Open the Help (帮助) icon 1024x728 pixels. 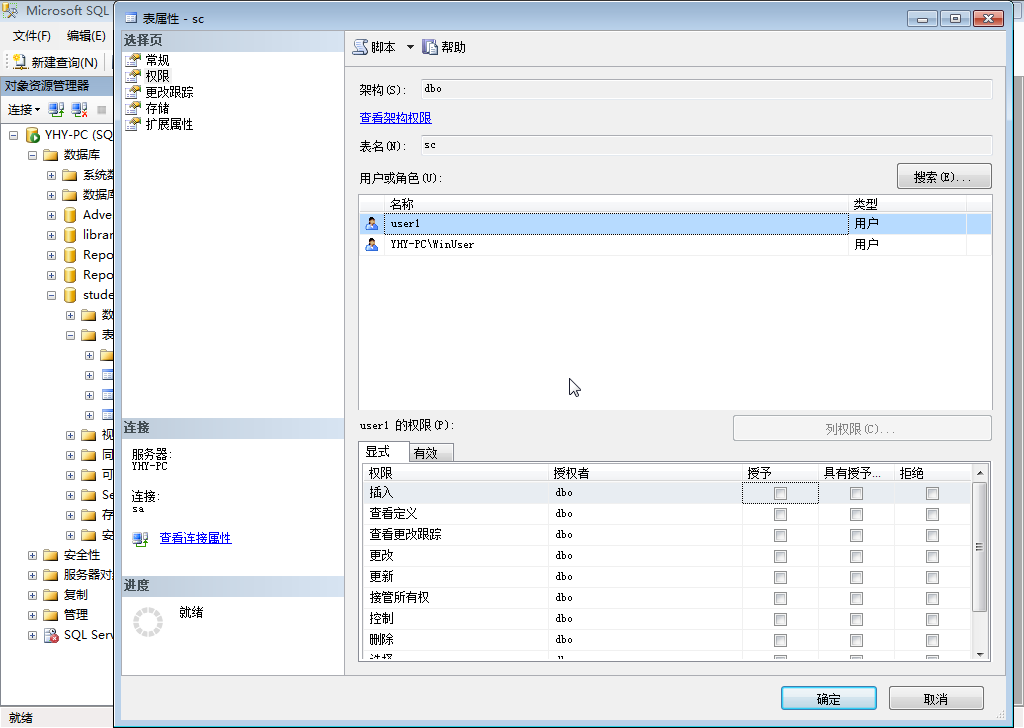[430, 47]
